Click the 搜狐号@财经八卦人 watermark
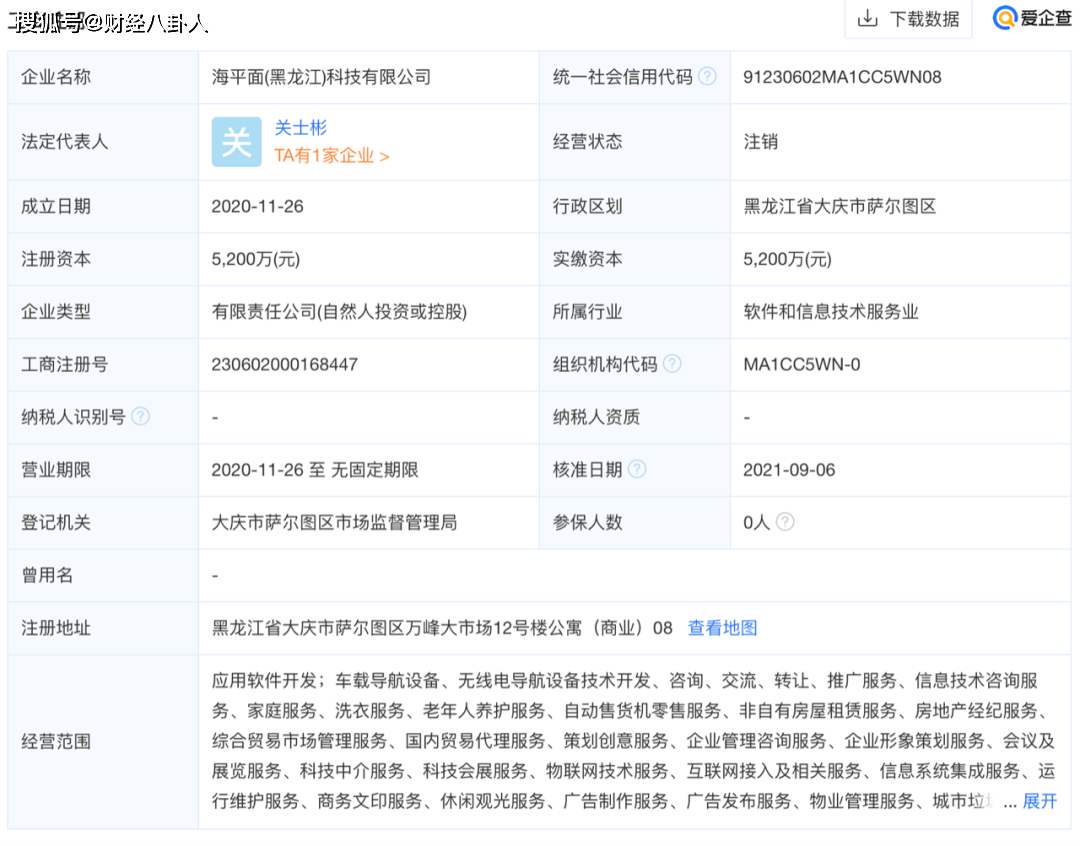 108,22
